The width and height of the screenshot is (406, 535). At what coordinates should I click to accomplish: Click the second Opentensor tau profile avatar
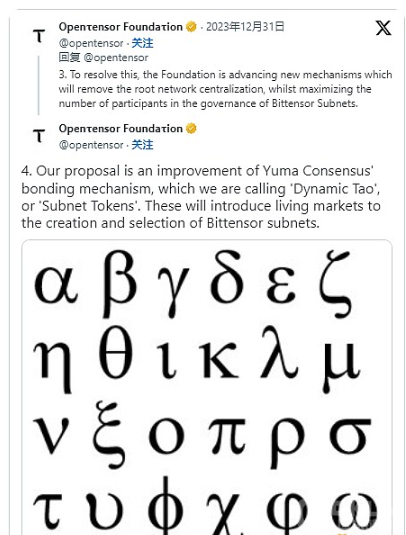39,135
